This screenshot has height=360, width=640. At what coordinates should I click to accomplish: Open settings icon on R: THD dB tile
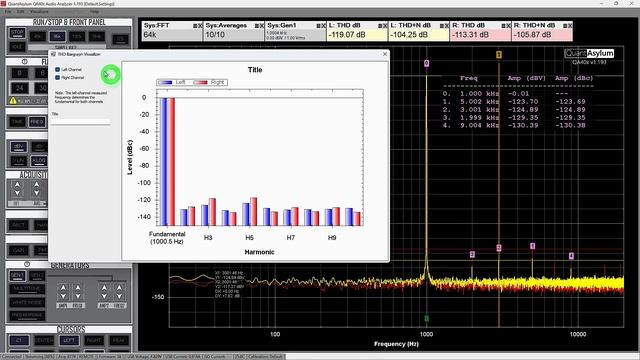503,26
